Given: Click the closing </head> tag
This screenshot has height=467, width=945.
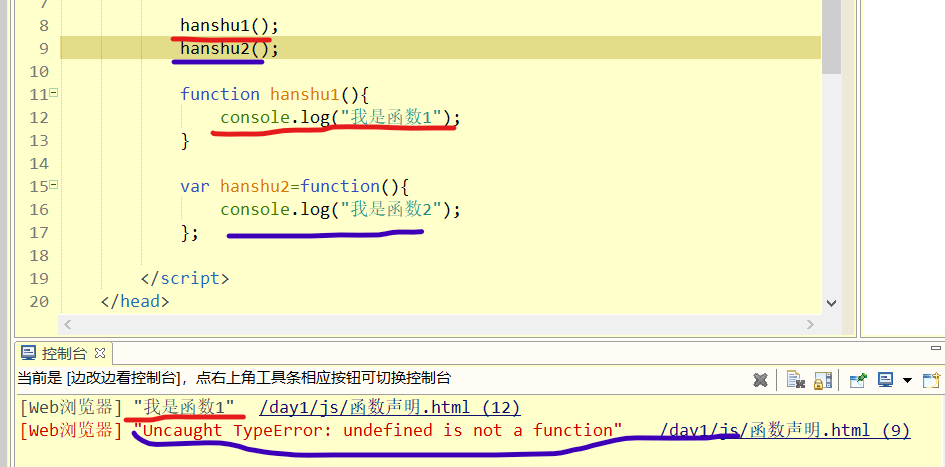Looking at the screenshot, I should pos(135,301).
